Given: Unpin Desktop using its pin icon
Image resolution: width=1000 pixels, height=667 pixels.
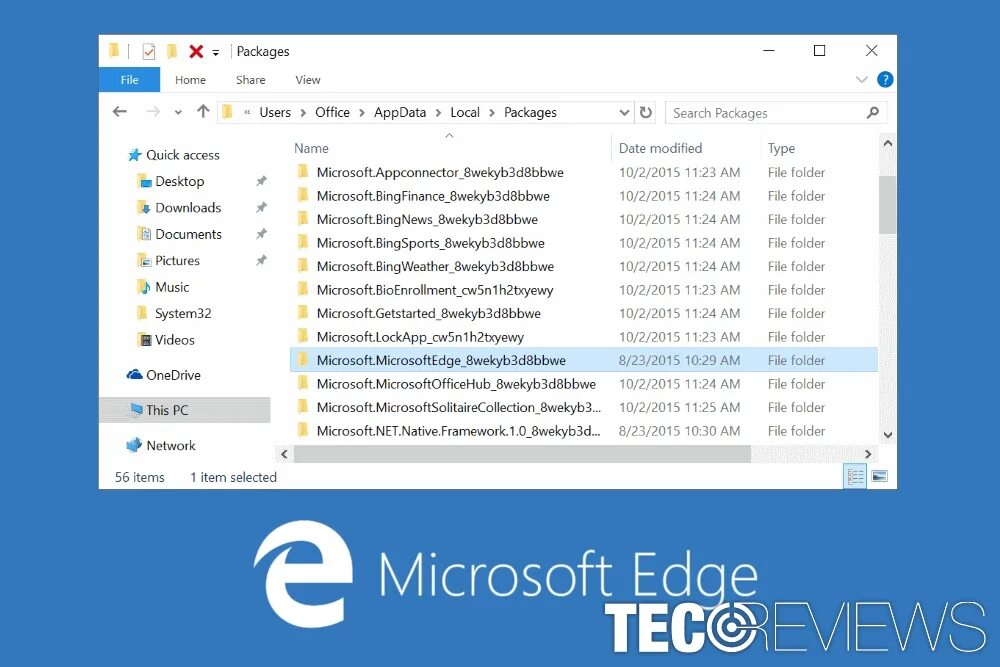Looking at the screenshot, I should (261, 181).
